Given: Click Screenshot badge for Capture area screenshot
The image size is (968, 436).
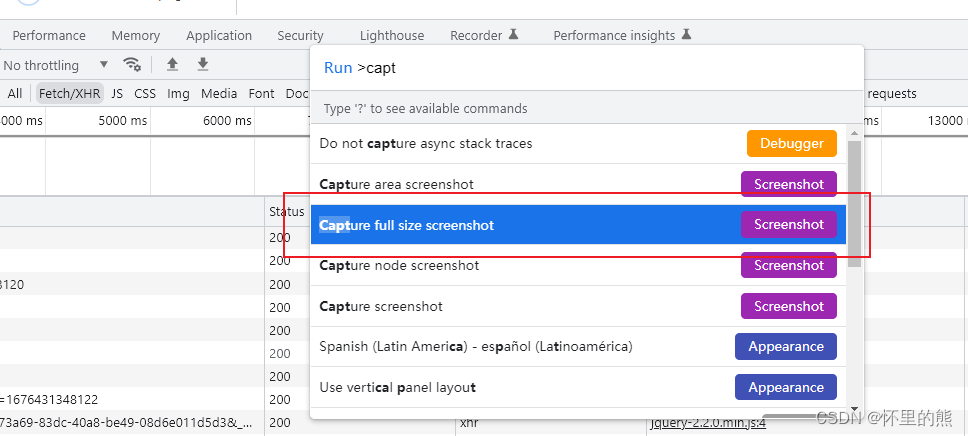Looking at the screenshot, I should [x=789, y=184].
